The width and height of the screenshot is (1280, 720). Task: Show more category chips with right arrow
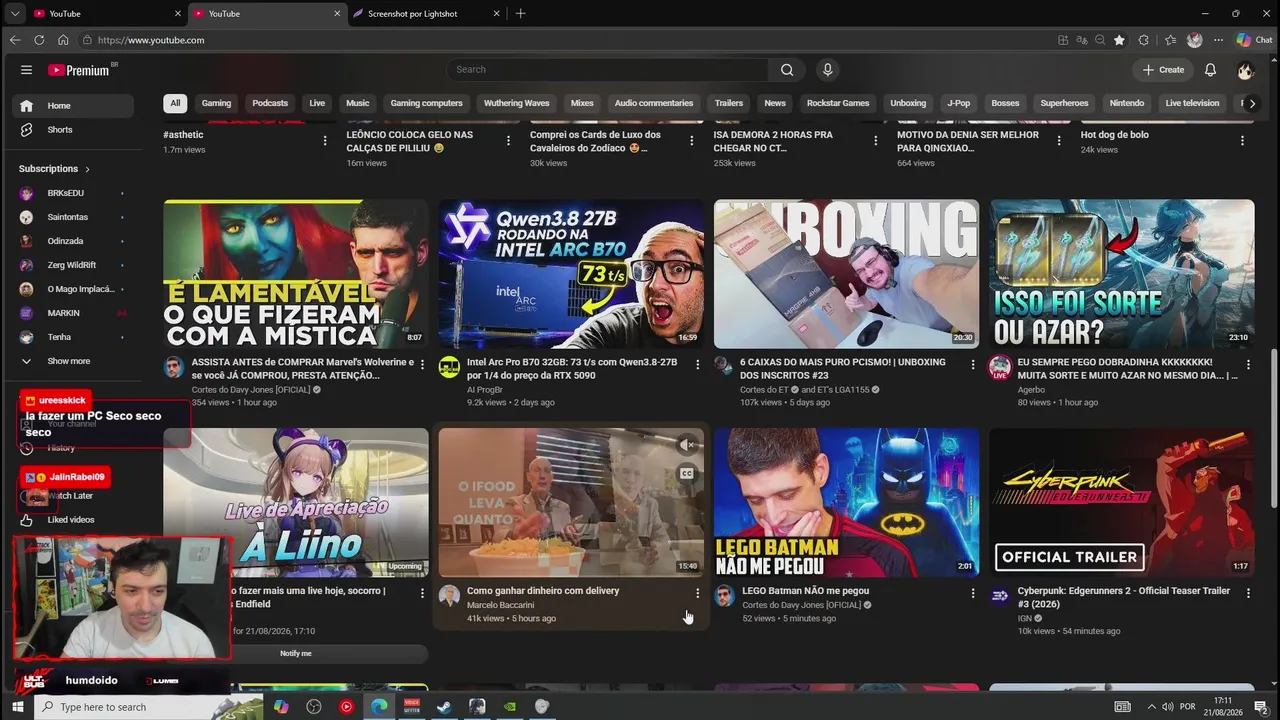coord(1252,103)
